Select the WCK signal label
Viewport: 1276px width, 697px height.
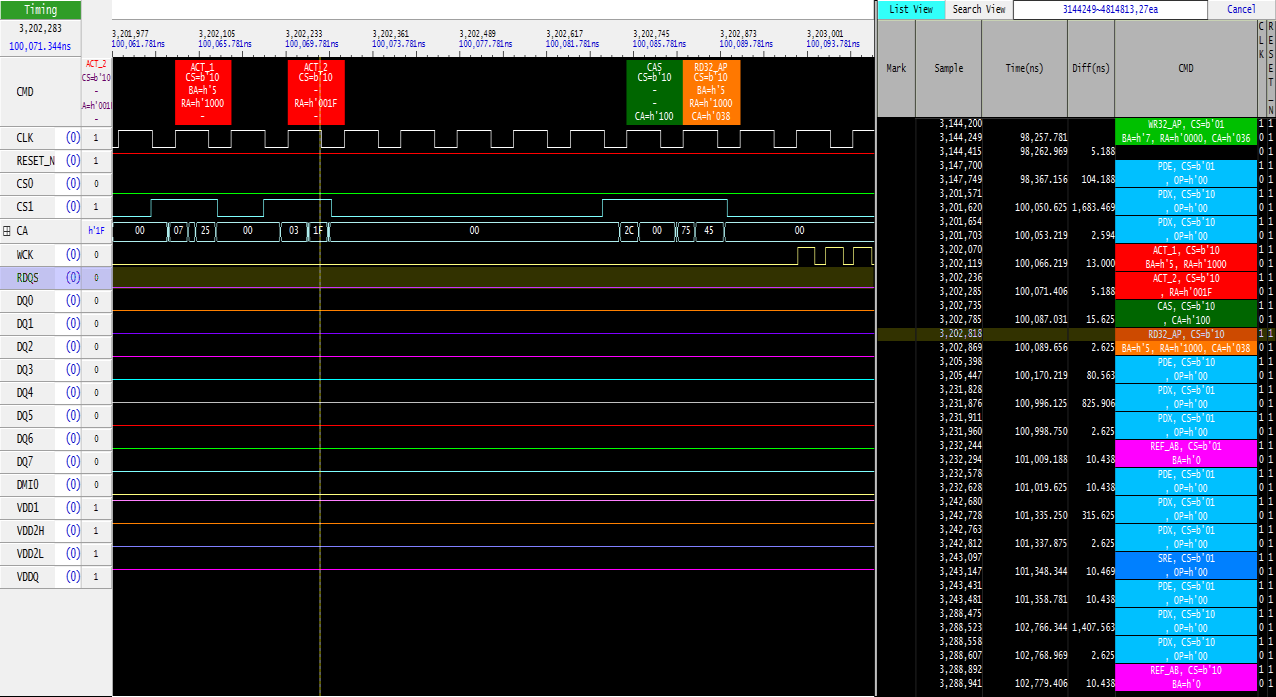[25, 254]
